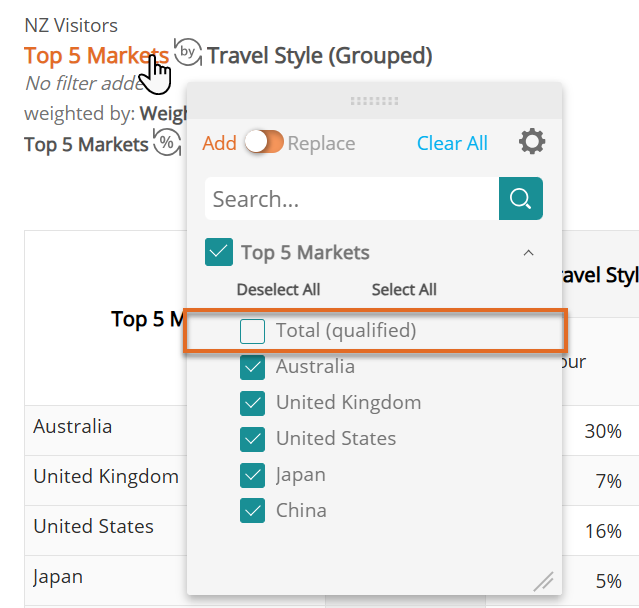
Task: Toggle the Add/Replace switch
Action: [264, 143]
